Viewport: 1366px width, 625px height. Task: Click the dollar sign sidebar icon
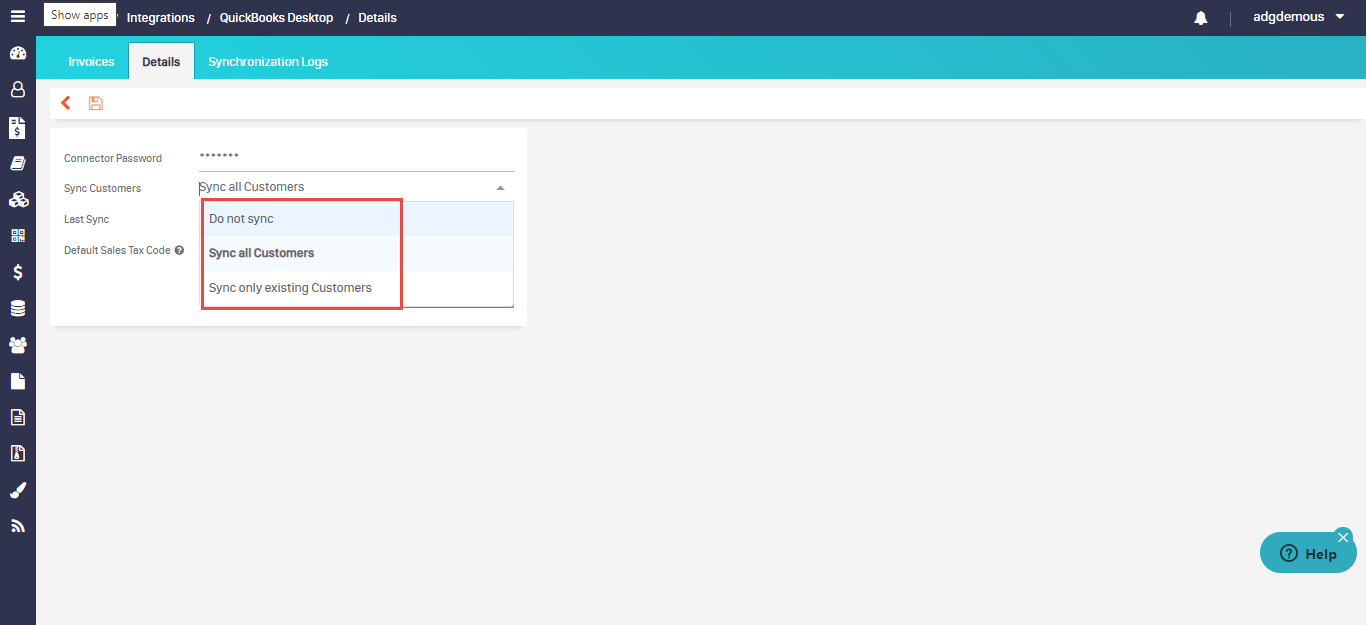17,272
